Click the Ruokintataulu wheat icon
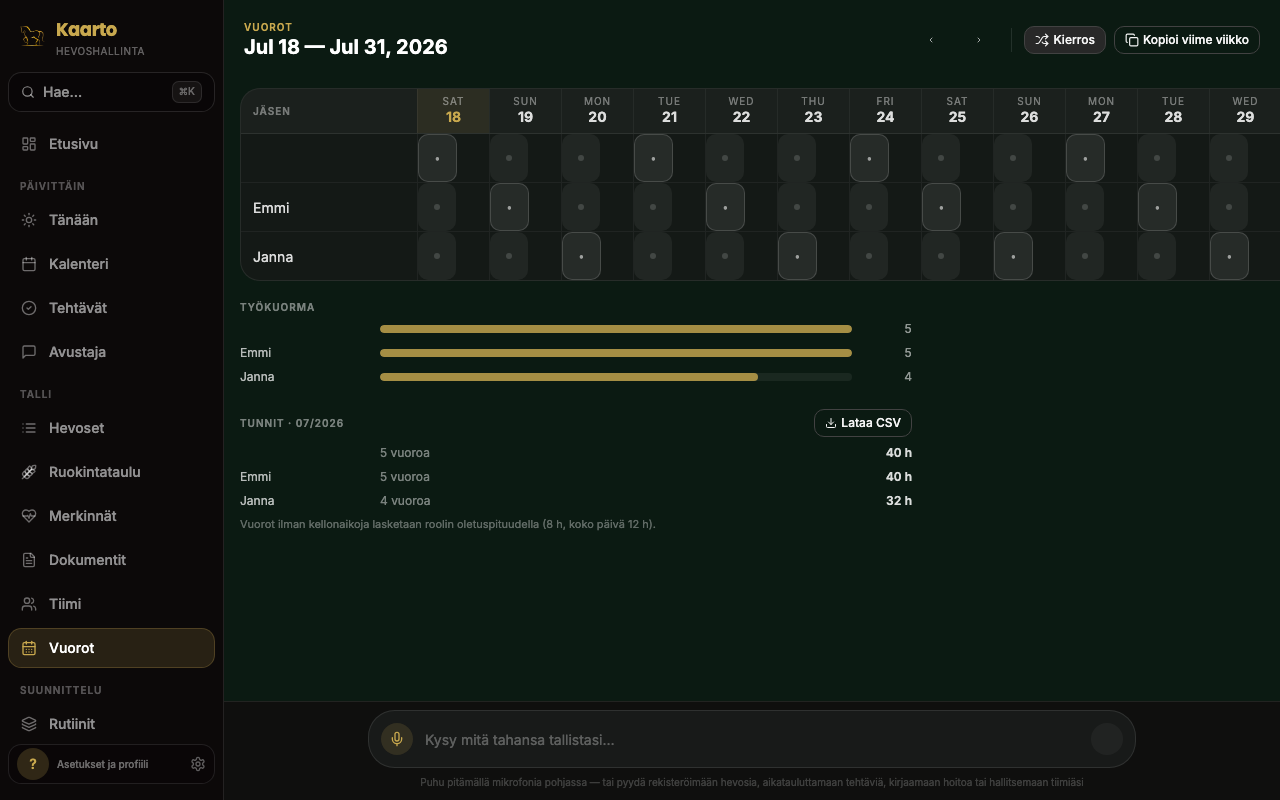The height and width of the screenshot is (800, 1280). coord(29,472)
